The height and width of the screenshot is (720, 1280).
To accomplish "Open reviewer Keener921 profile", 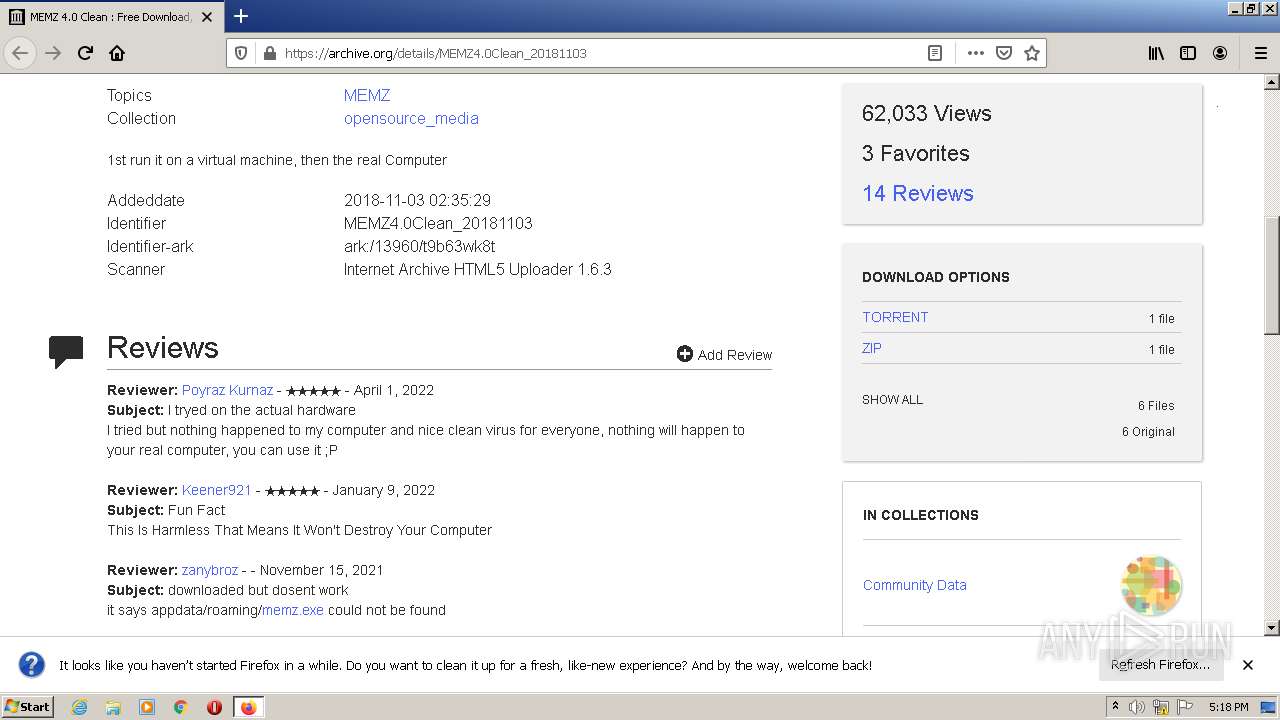I will click(x=216, y=490).
